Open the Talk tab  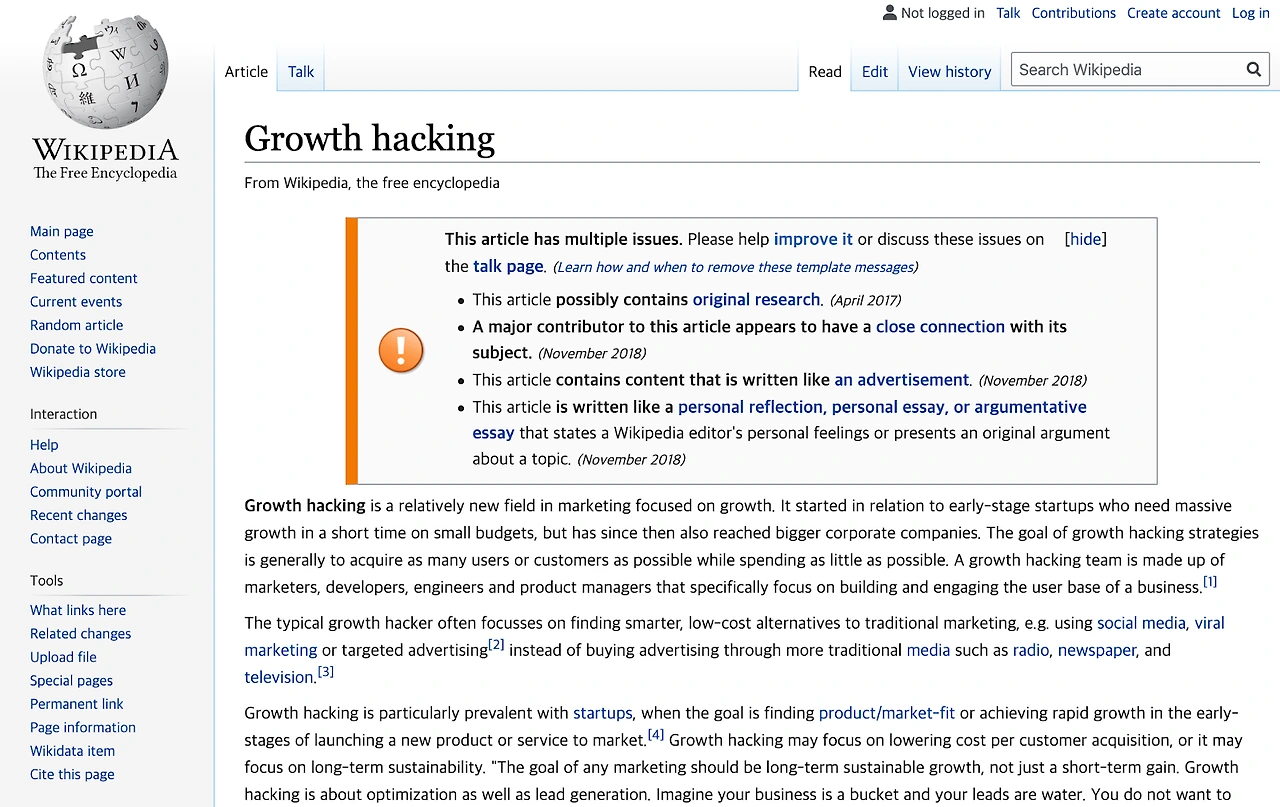tap(301, 72)
